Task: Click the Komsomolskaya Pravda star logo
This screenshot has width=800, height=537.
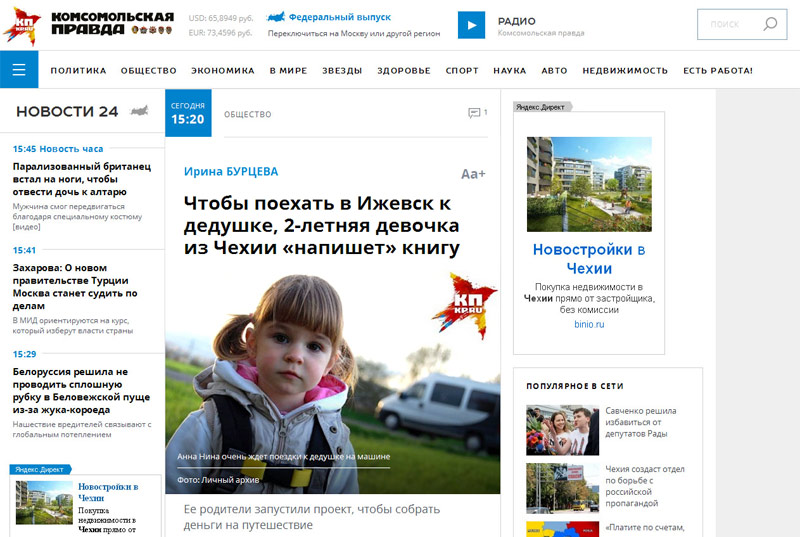Action: tap(22, 26)
